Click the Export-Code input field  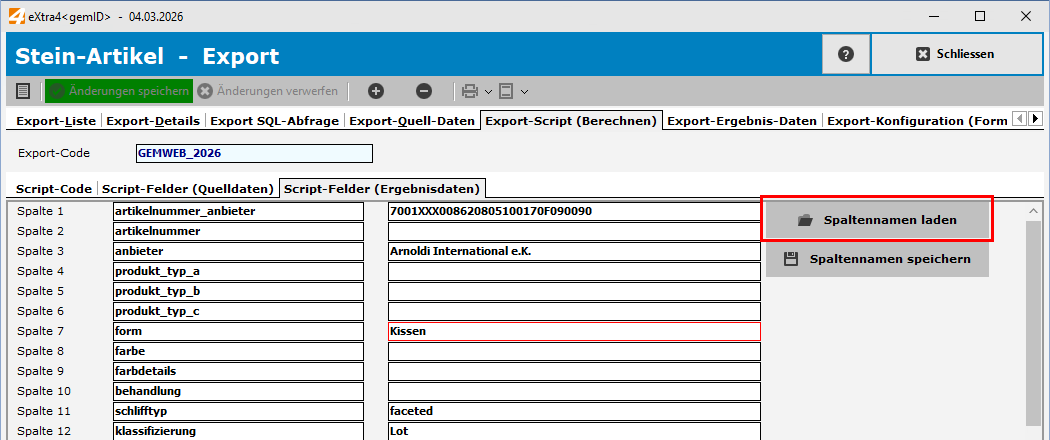pyautogui.click(x=254, y=153)
